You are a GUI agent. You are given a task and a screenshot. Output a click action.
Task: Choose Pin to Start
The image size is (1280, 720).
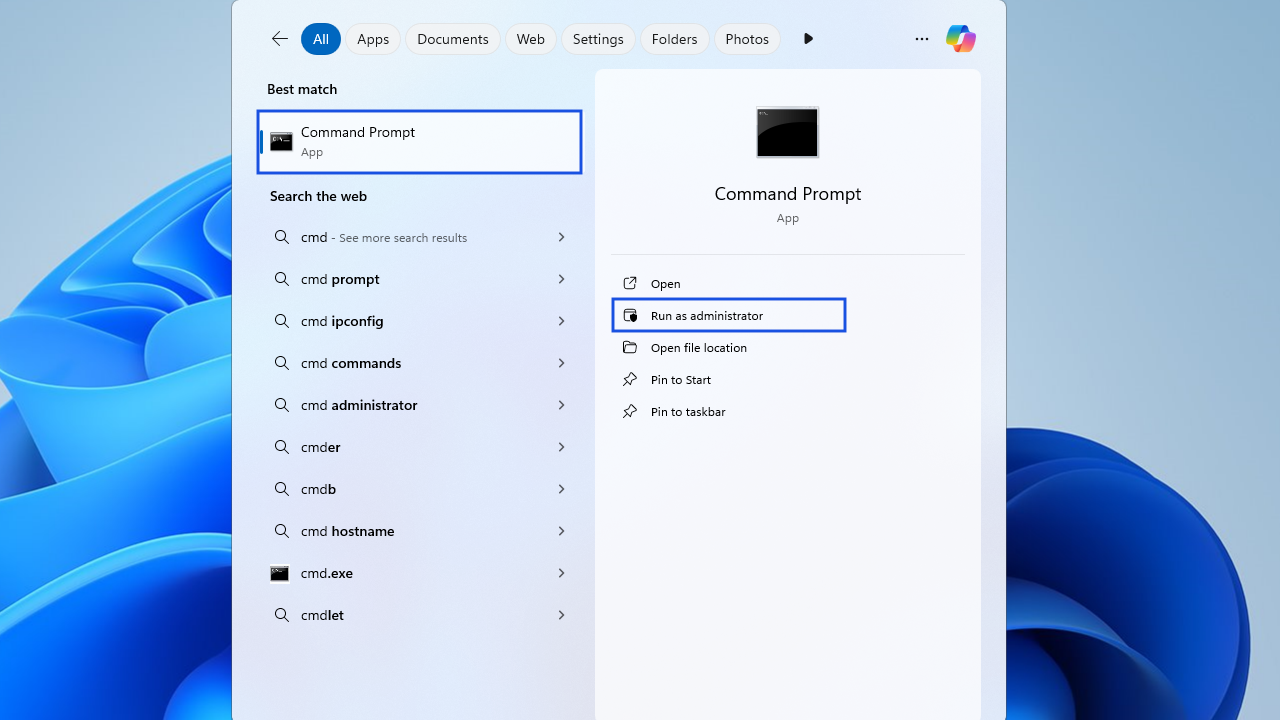tap(680, 379)
